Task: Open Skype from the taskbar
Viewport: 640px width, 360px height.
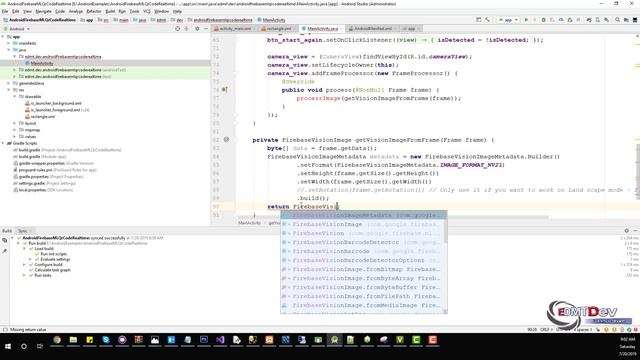Action: pyautogui.click(x=106, y=340)
